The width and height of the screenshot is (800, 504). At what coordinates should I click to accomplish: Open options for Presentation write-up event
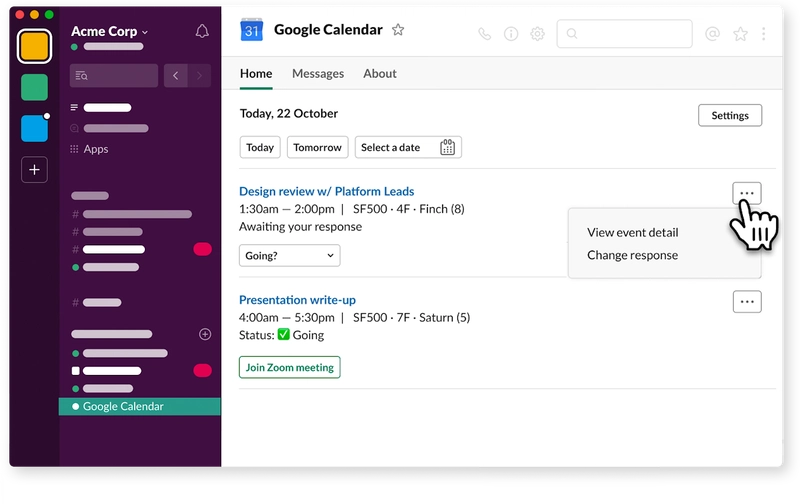pos(746,301)
